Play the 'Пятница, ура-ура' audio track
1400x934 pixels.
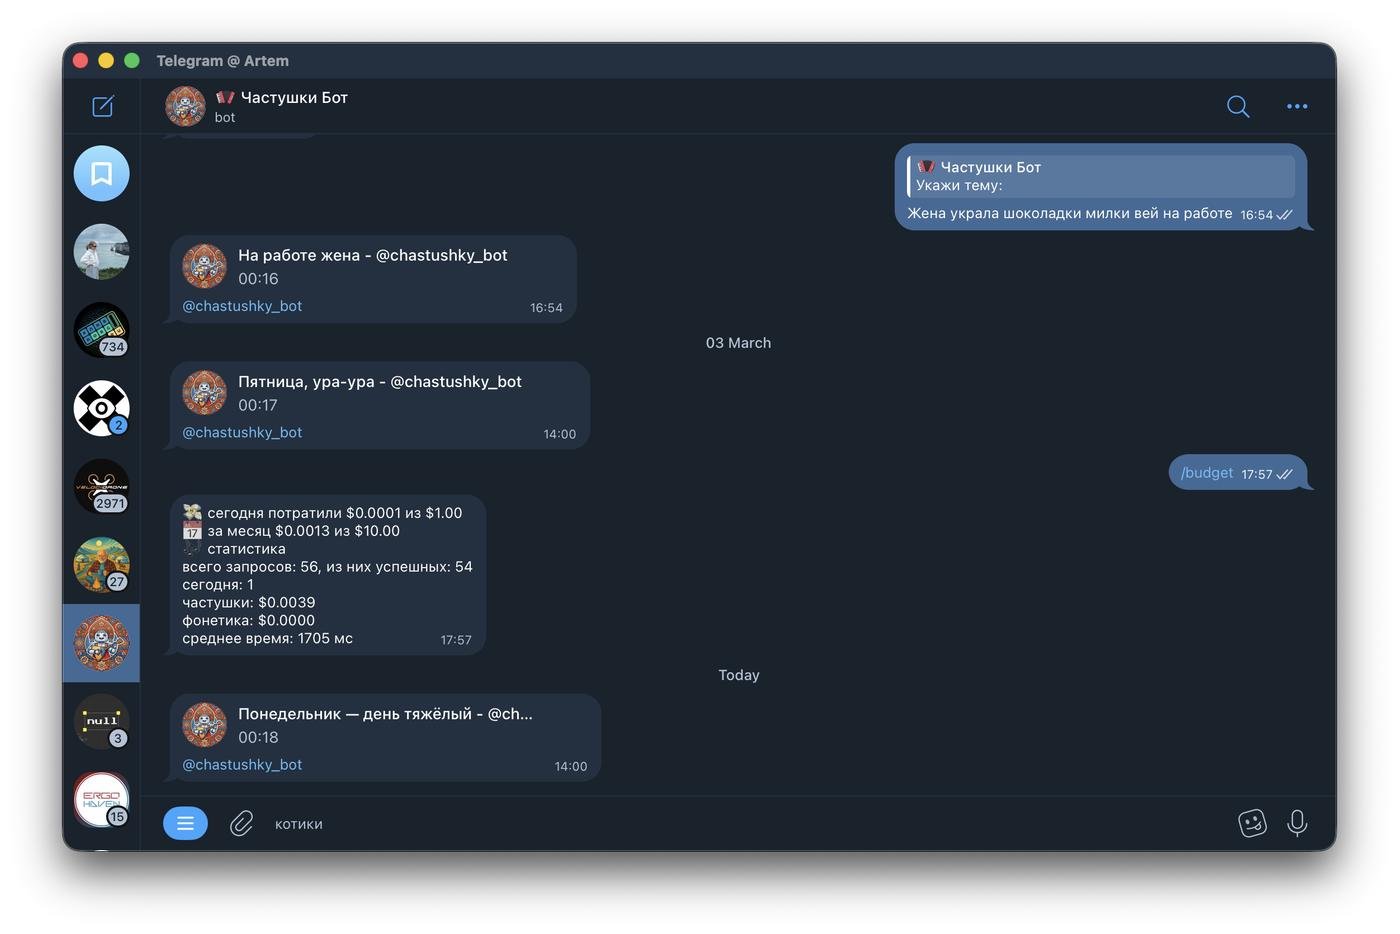pos(204,392)
